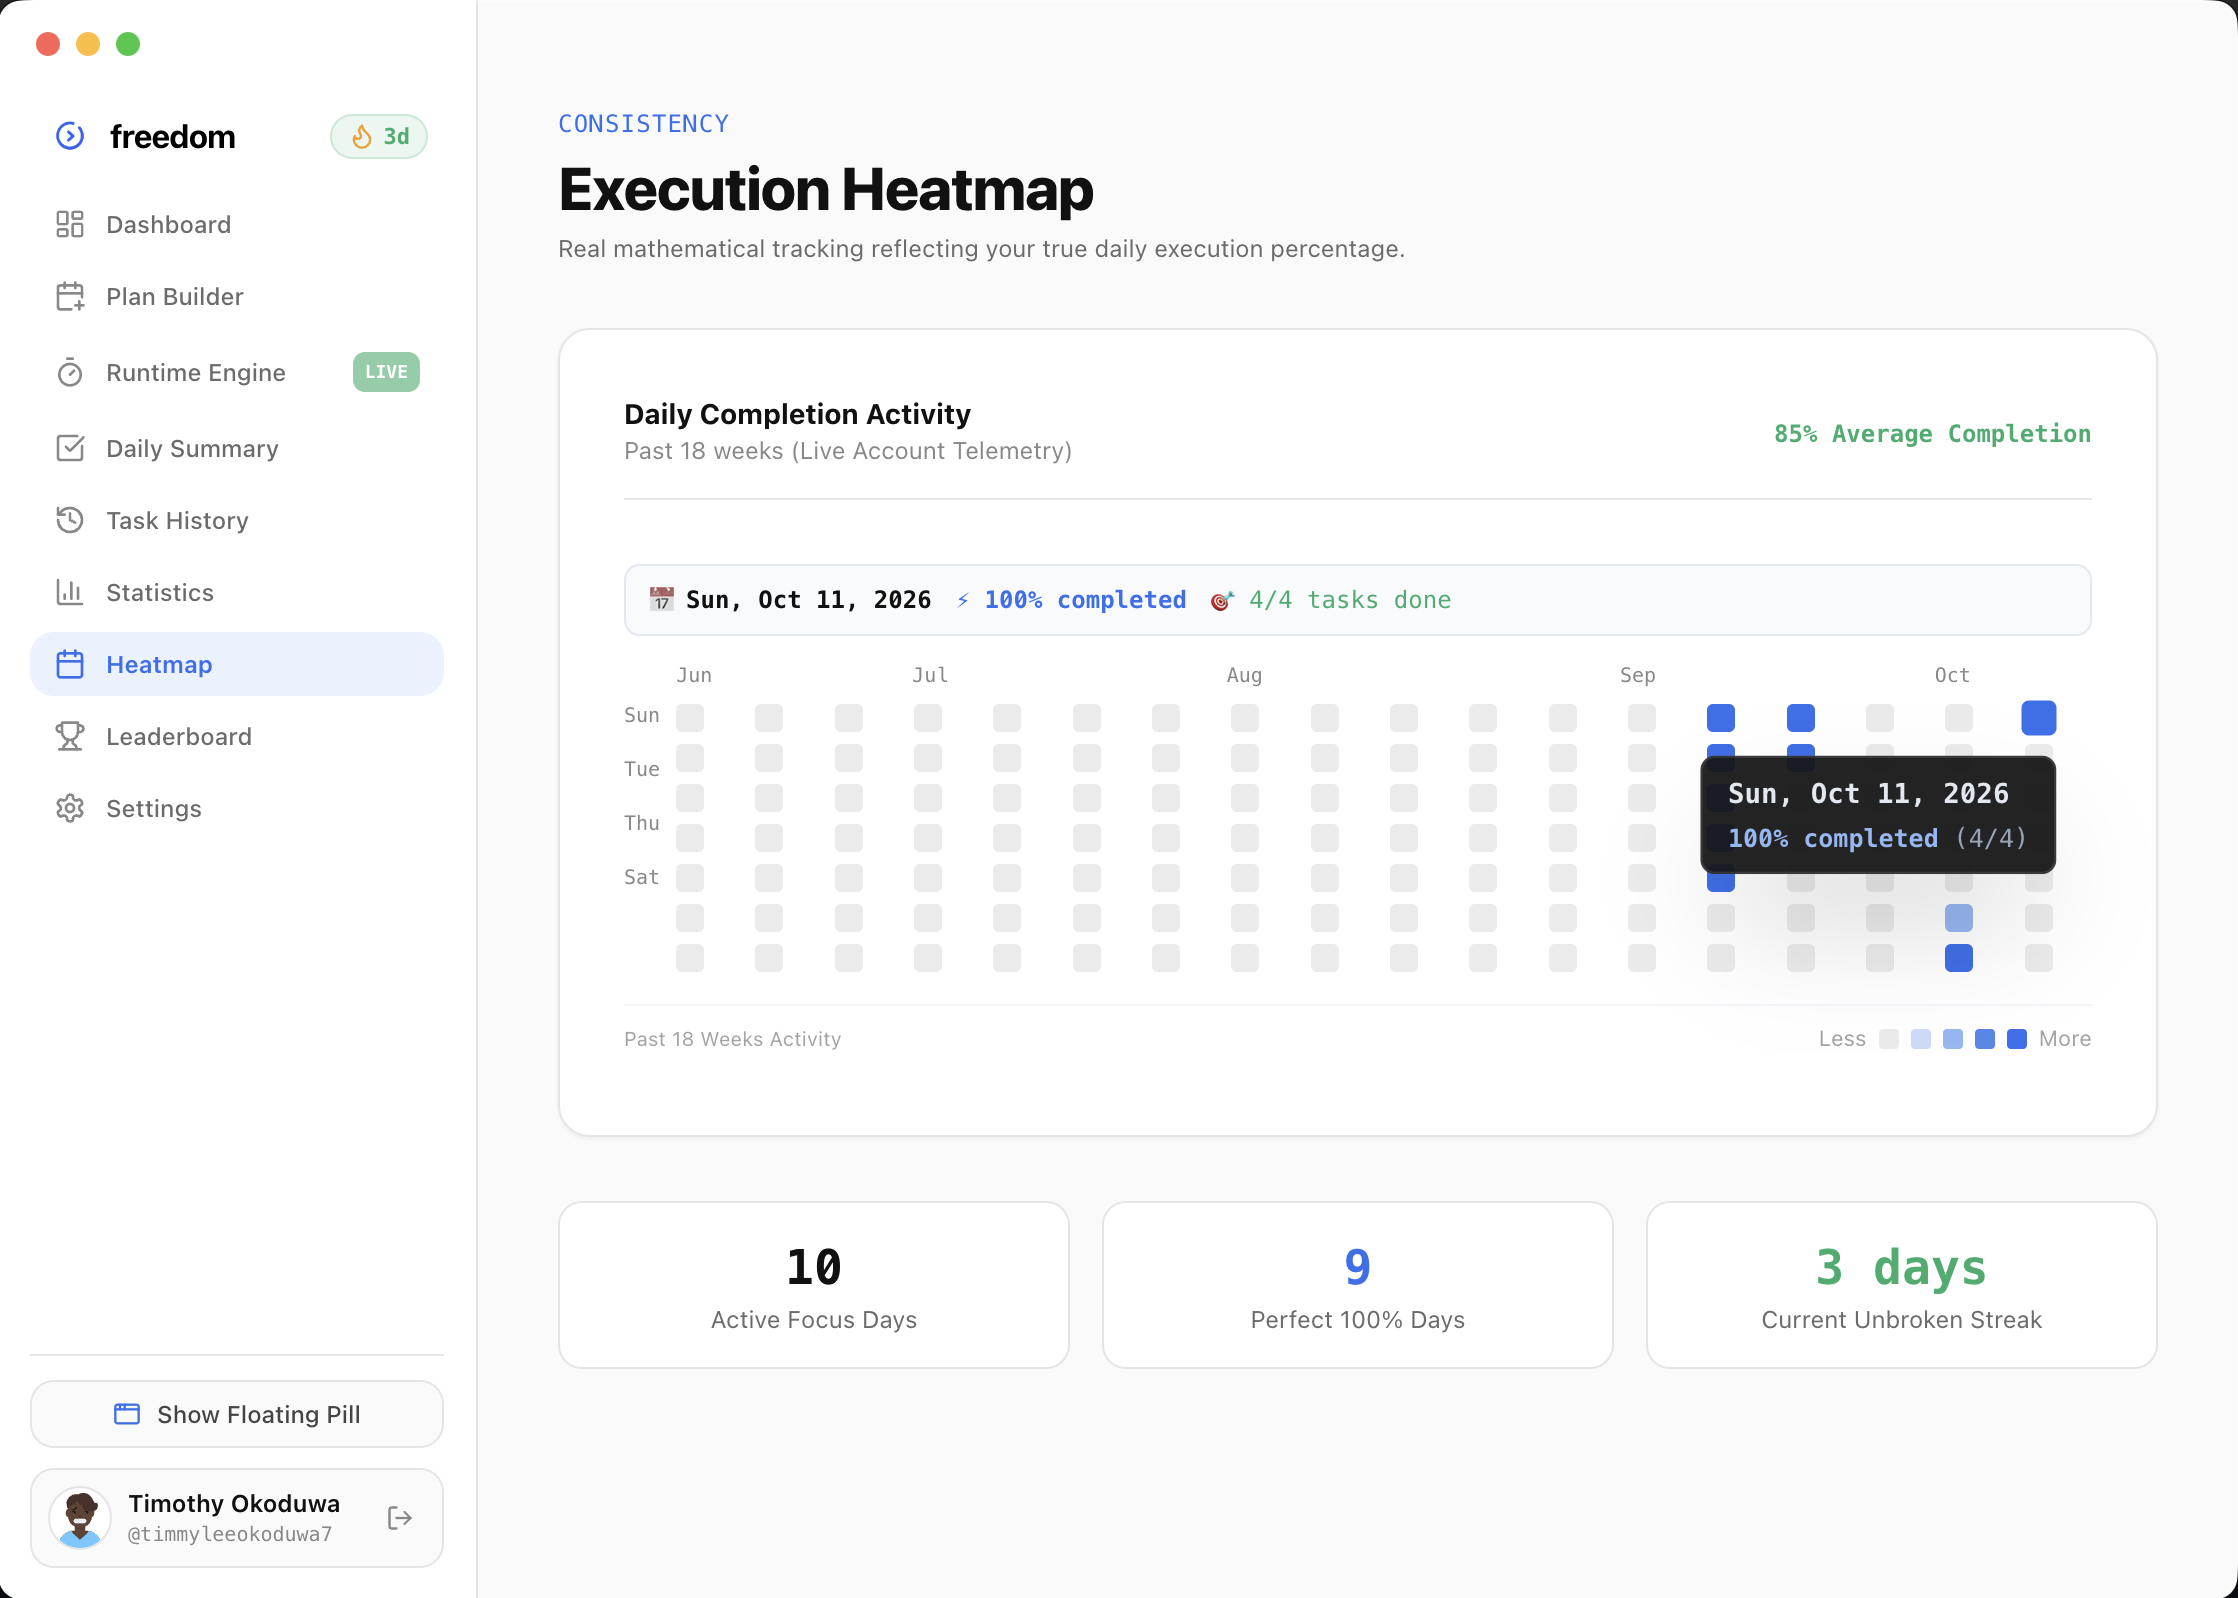
Task: Click the Task History clock icon
Action: [70, 520]
